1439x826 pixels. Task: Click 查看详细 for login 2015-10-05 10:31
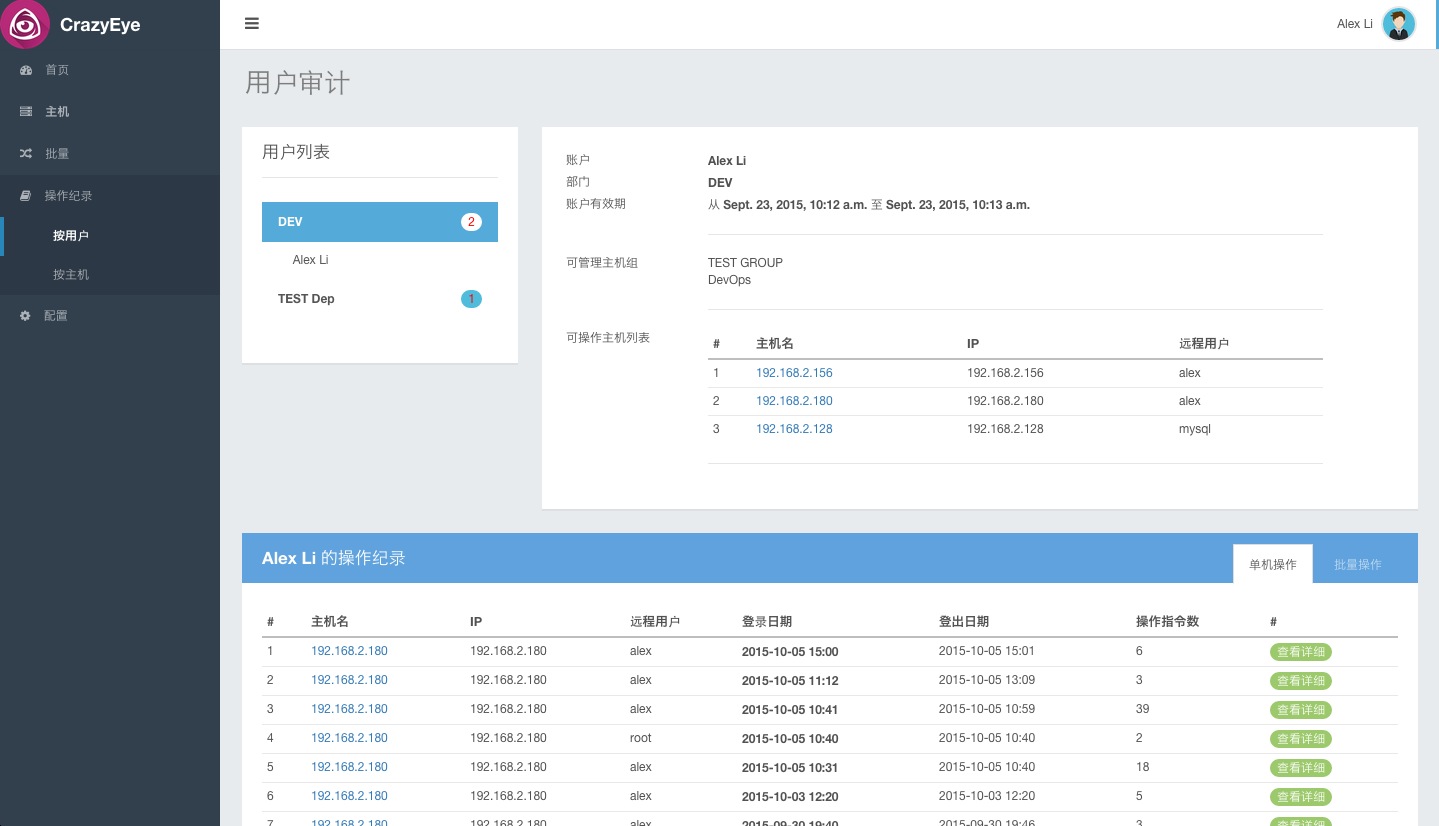pos(1301,768)
